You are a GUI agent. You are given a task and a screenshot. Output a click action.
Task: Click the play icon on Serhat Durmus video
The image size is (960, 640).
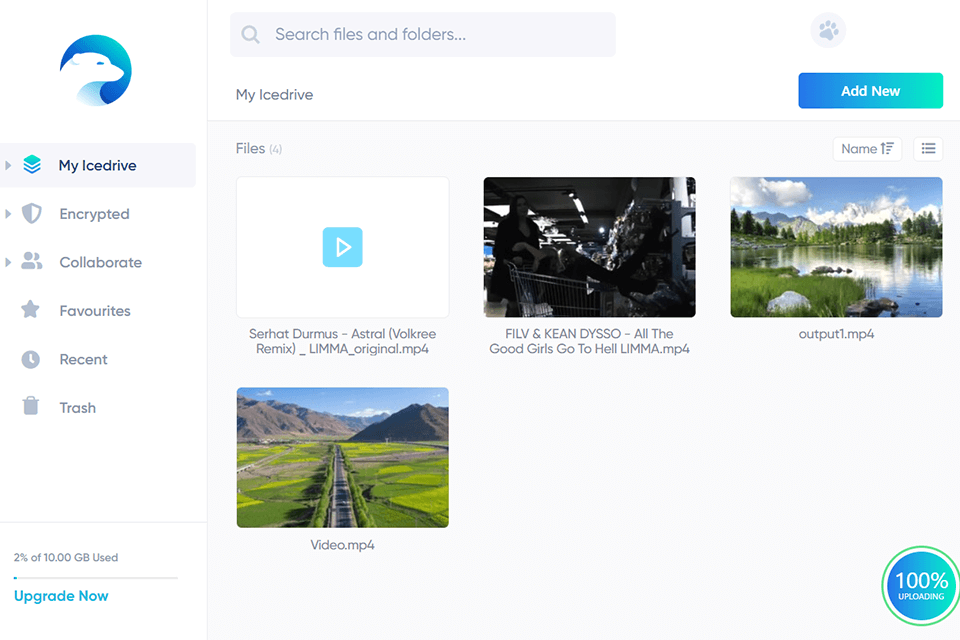(x=342, y=247)
